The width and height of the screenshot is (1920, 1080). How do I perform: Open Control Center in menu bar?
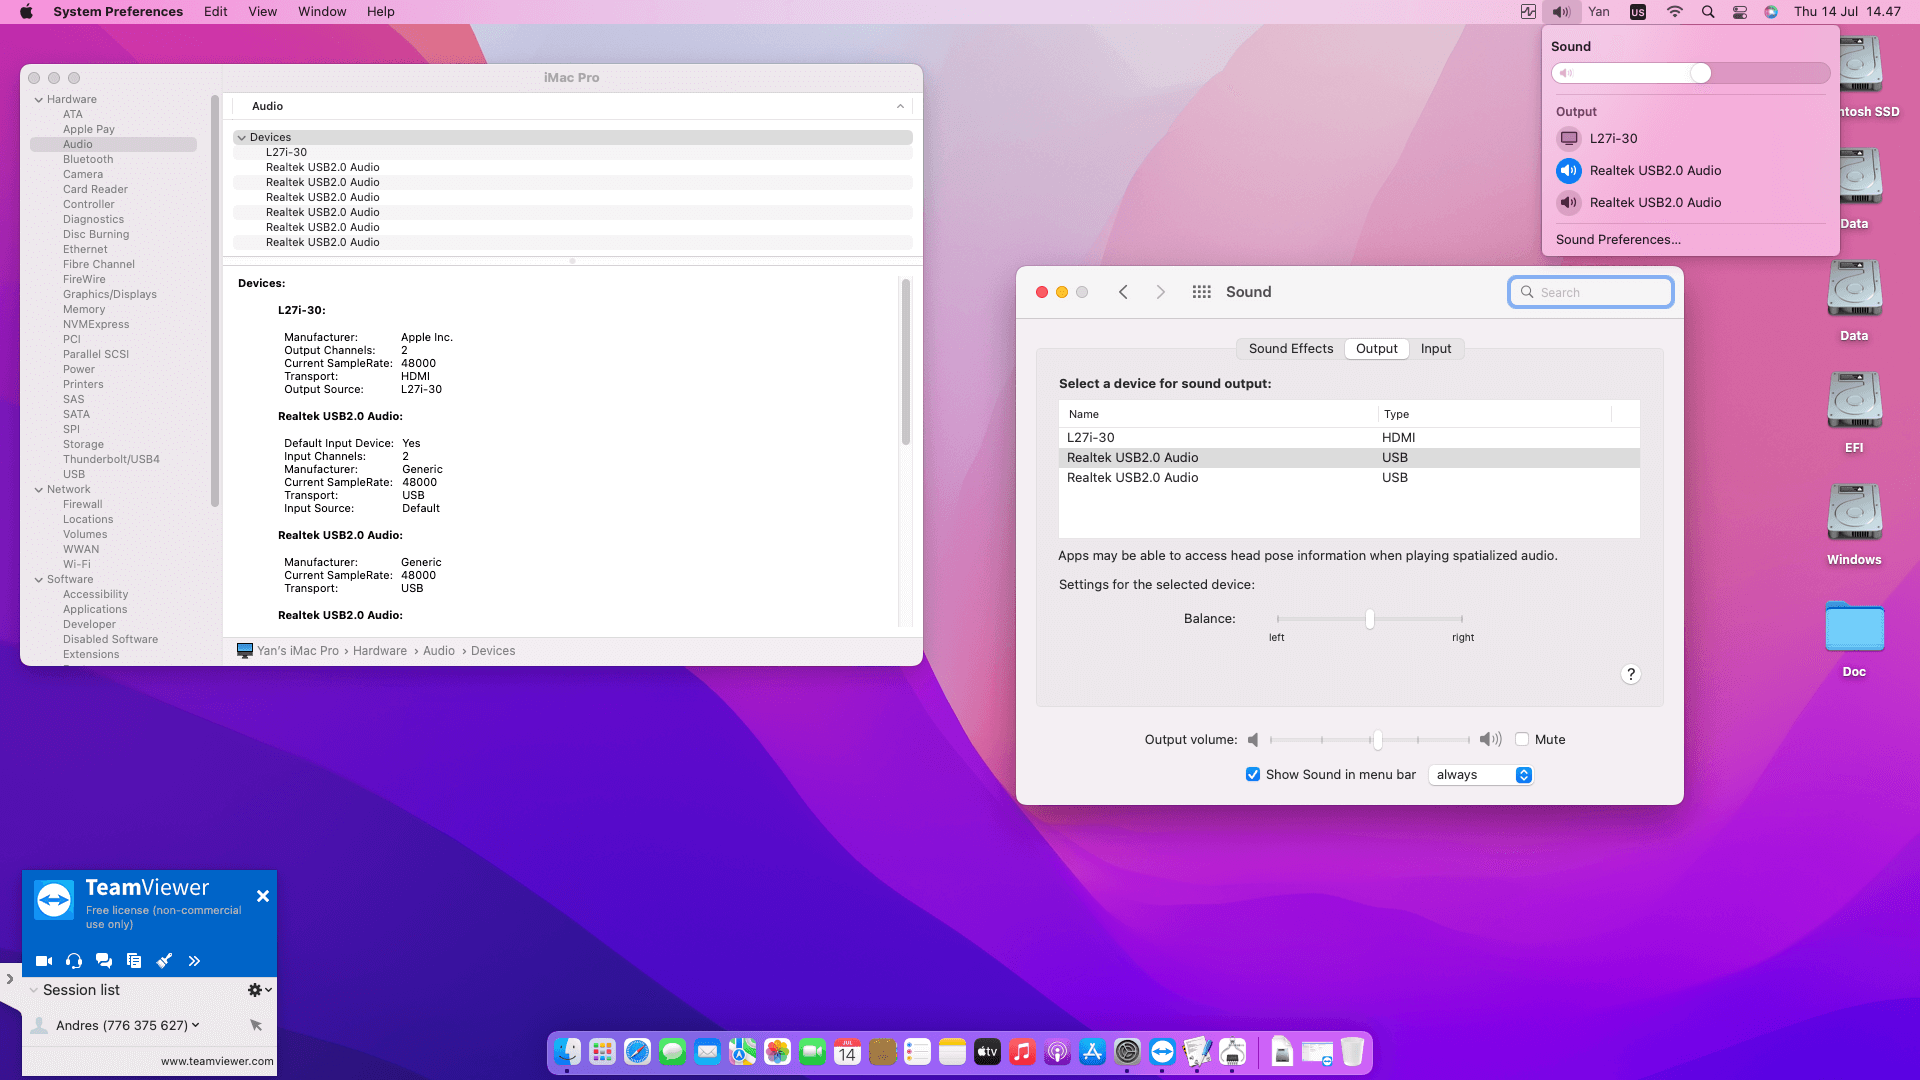tap(1740, 12)
